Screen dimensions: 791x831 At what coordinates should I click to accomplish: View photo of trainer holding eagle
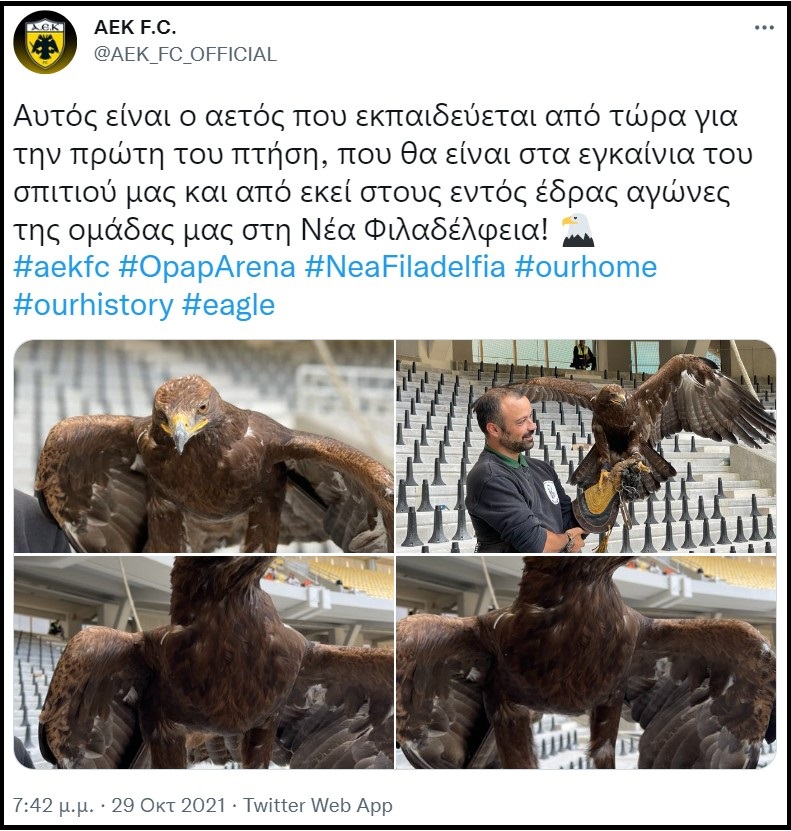(x=586, y=446)
